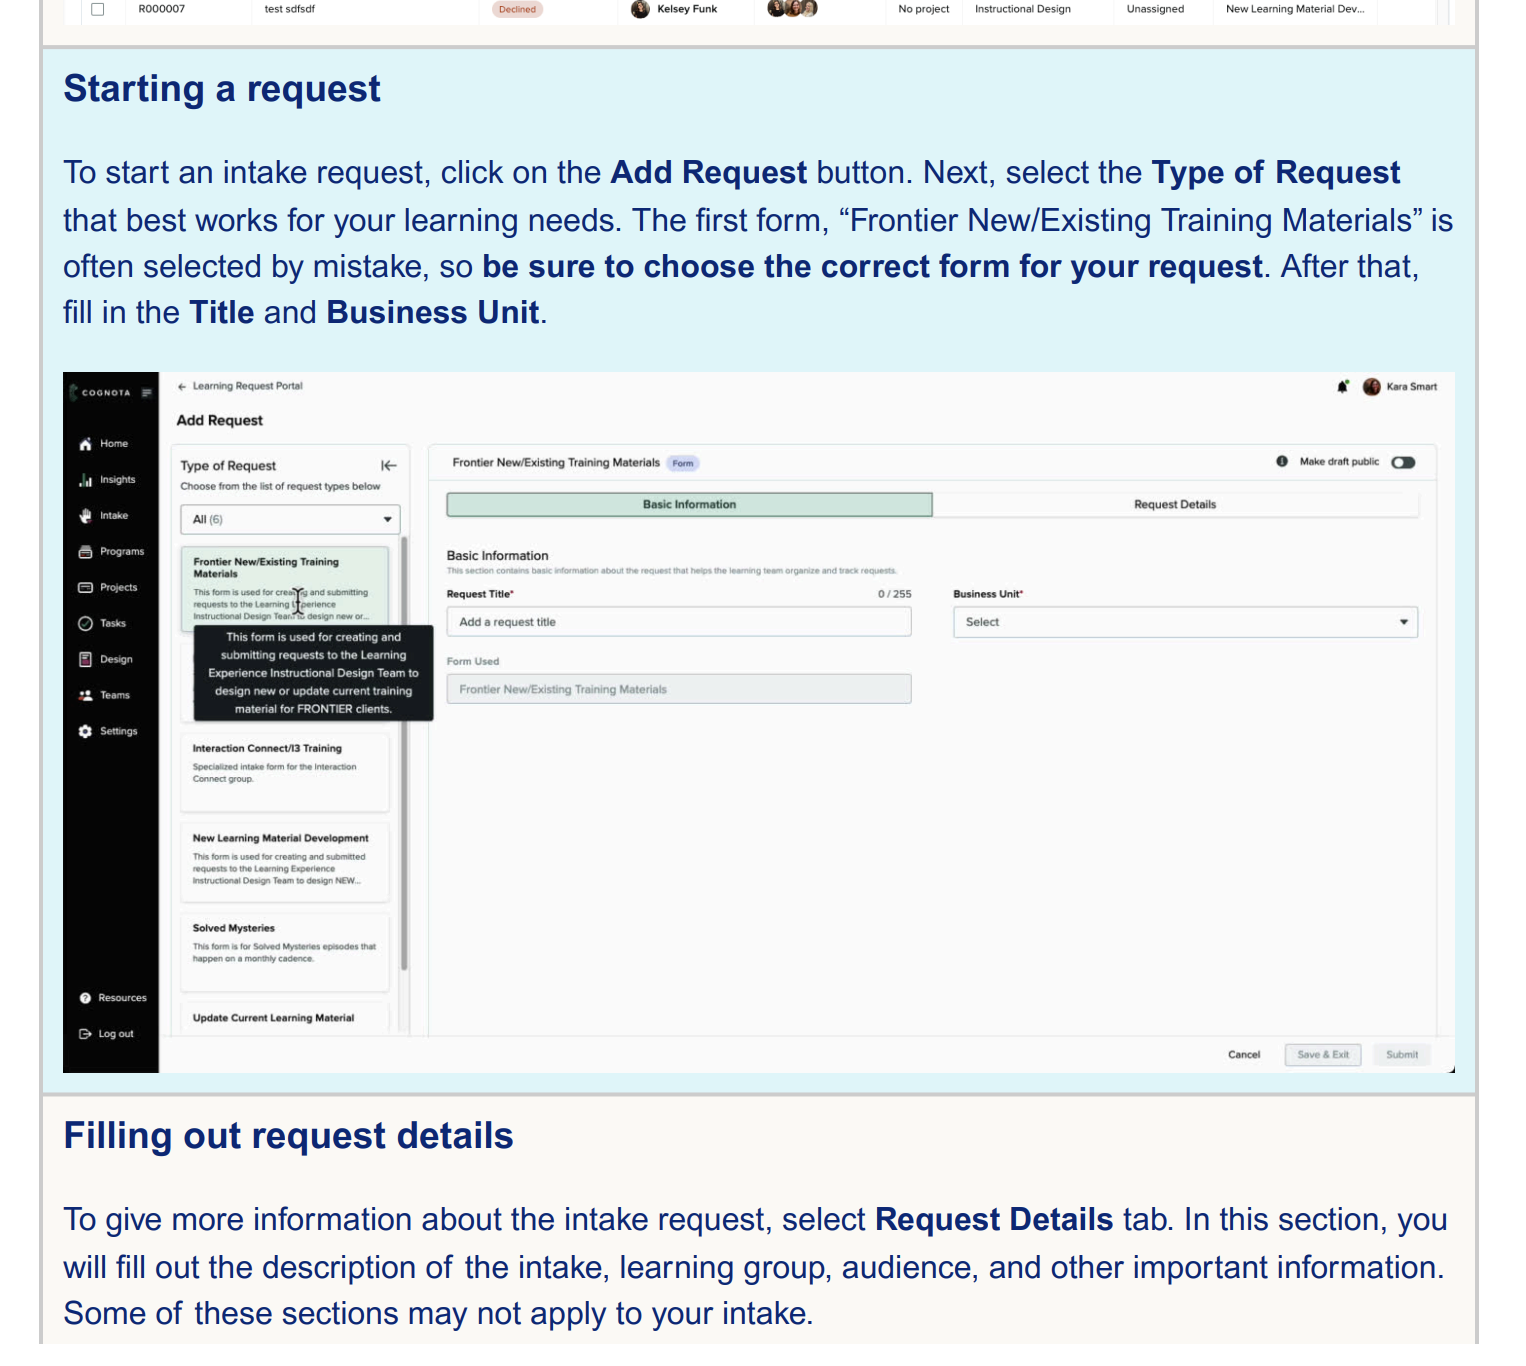Screen dimensions: 1526x1366
Task: Click Log out in the sidebar
Action: 106,1034
